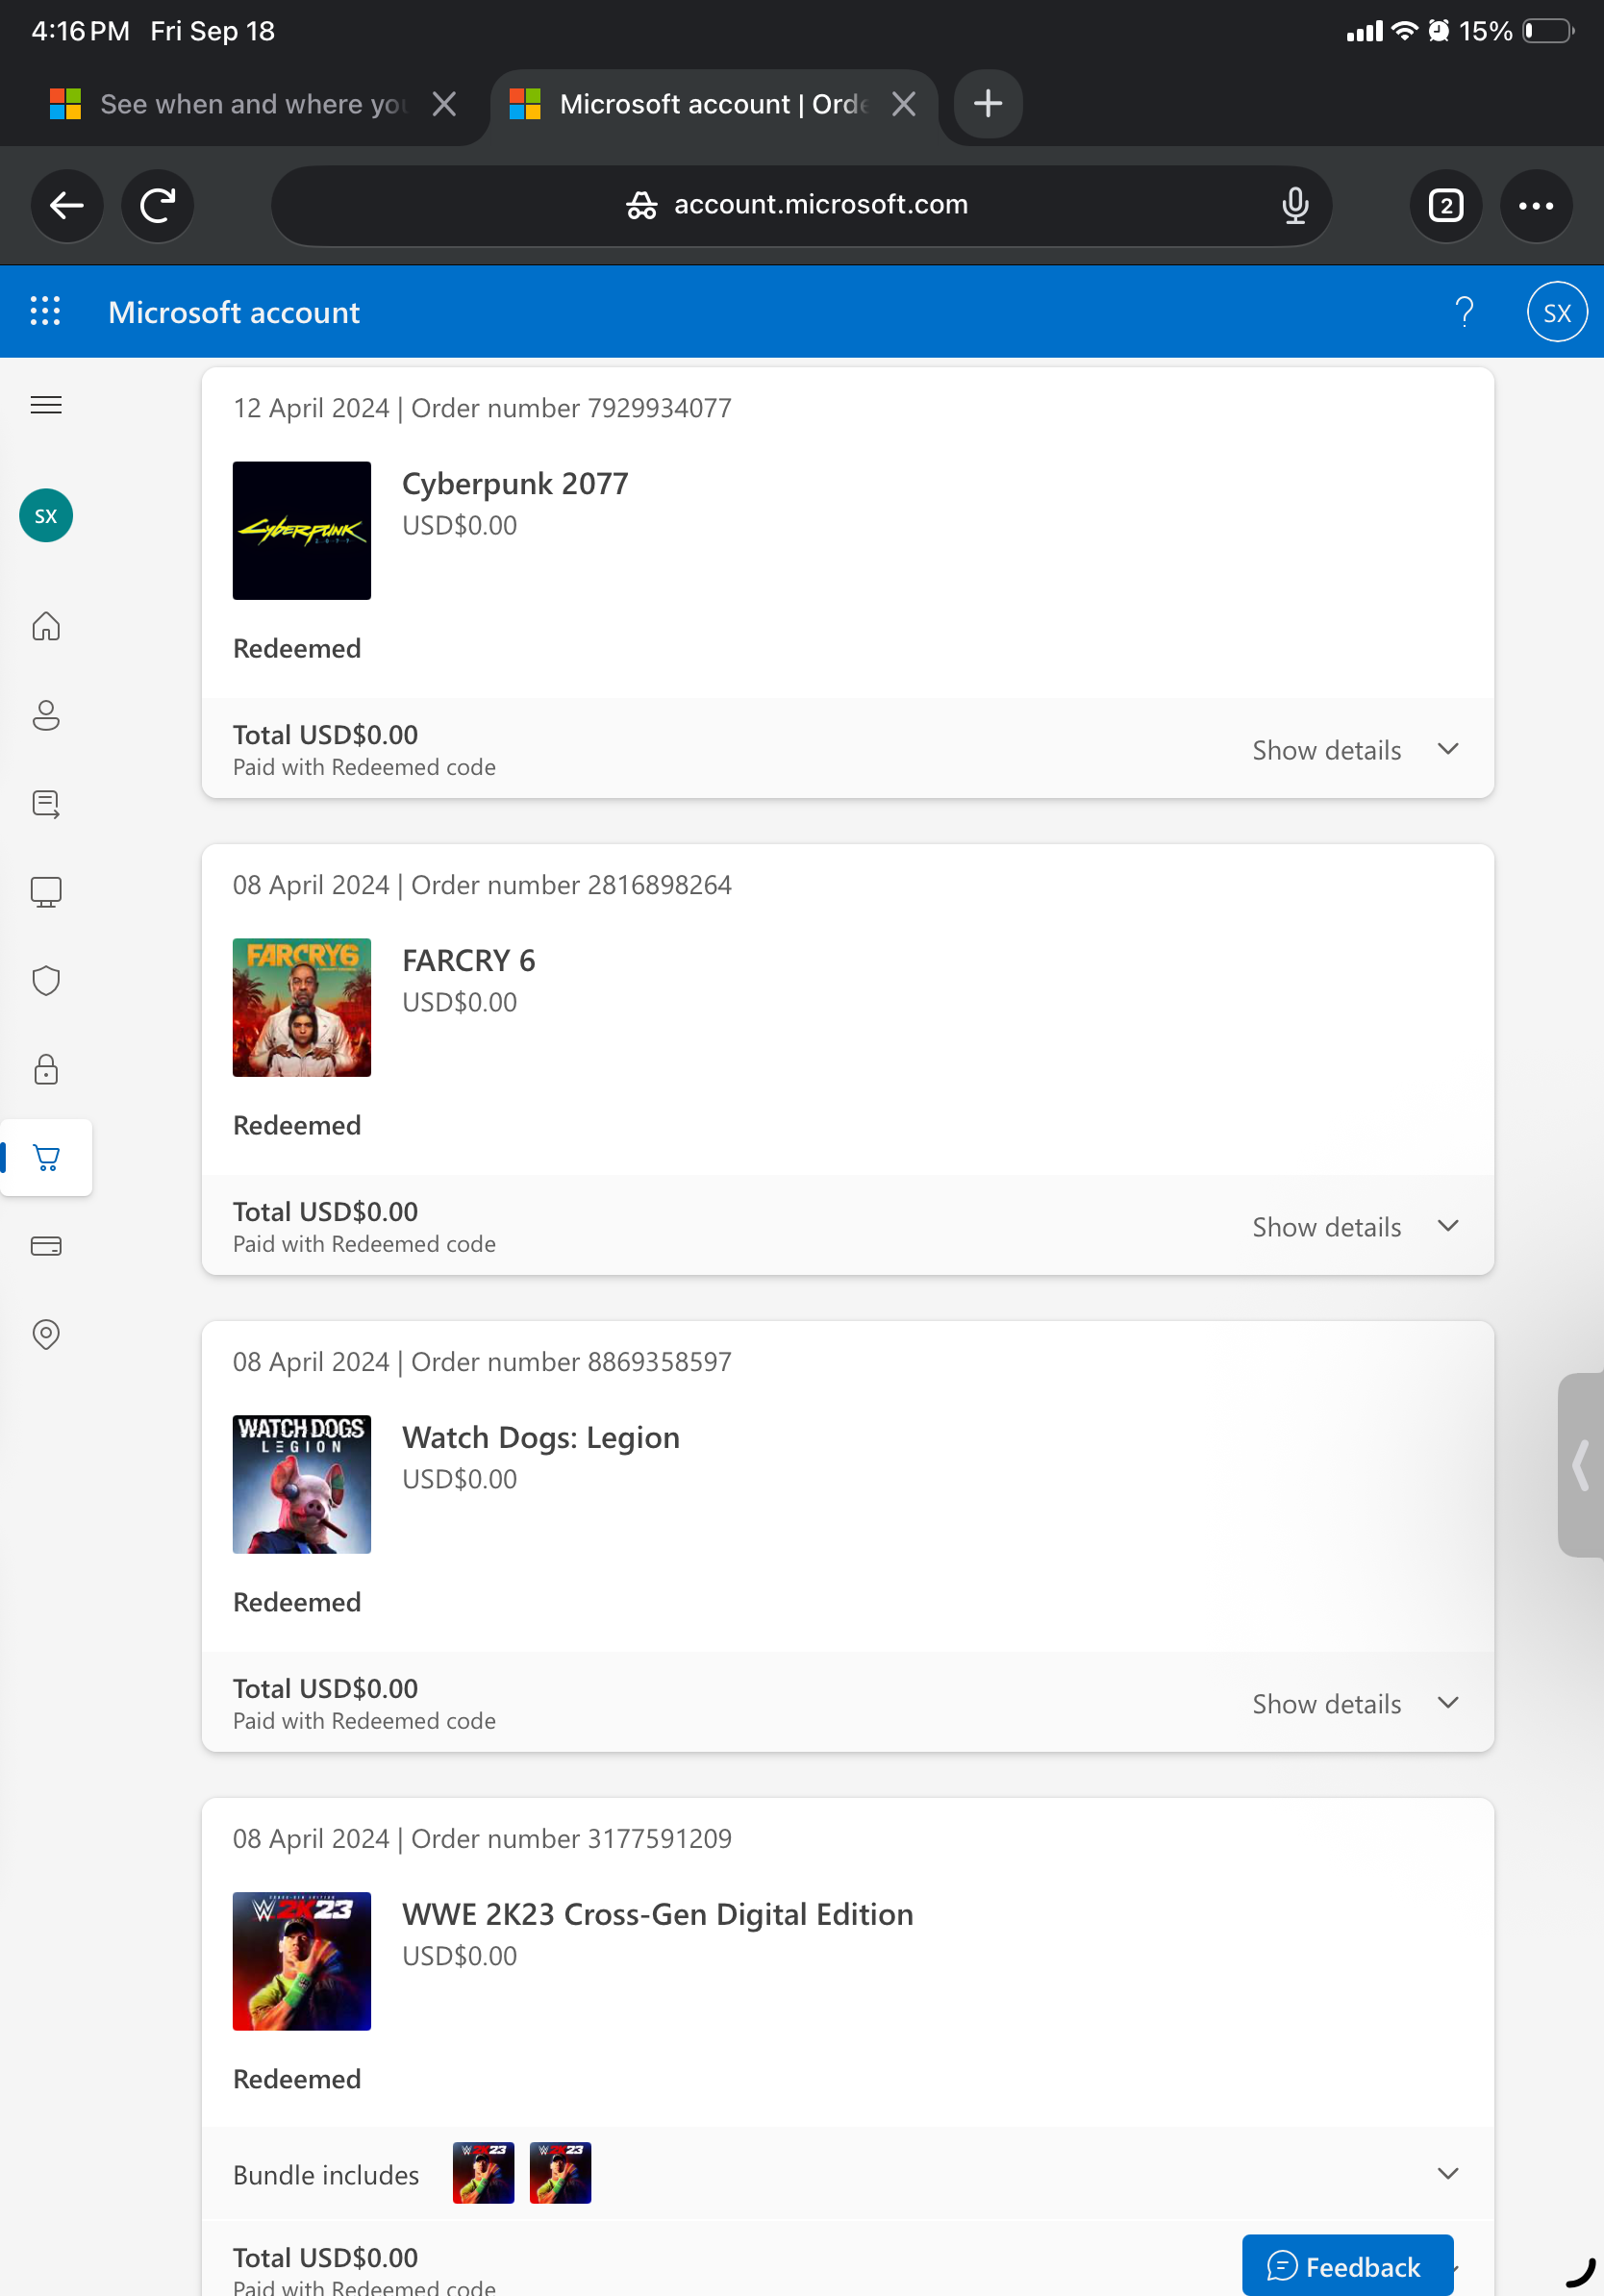Open Your info person icon in sidebar
1604x2296 pixels.
46,715
